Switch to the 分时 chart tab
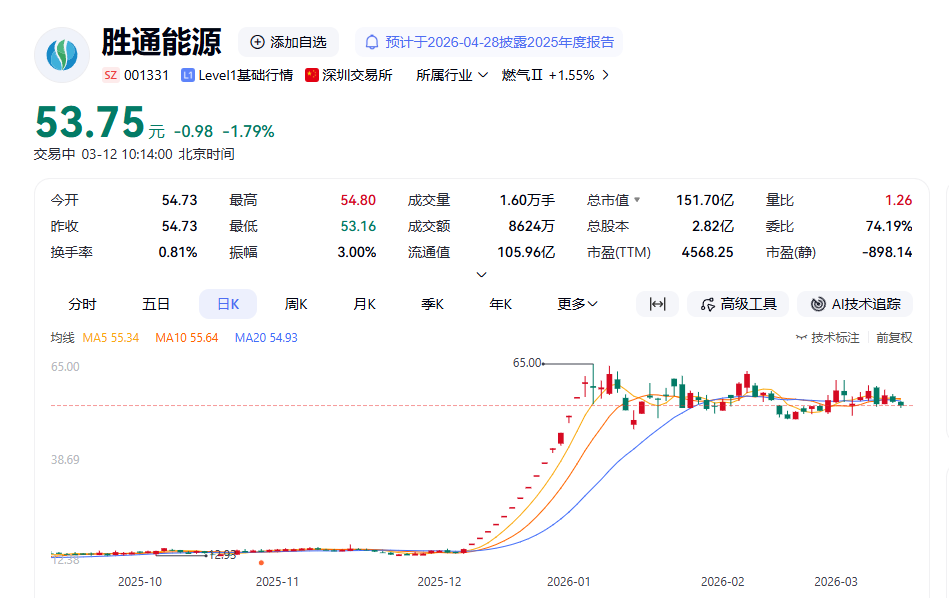Viewport: 949px width, 598px height. click(x=82, y=304)
